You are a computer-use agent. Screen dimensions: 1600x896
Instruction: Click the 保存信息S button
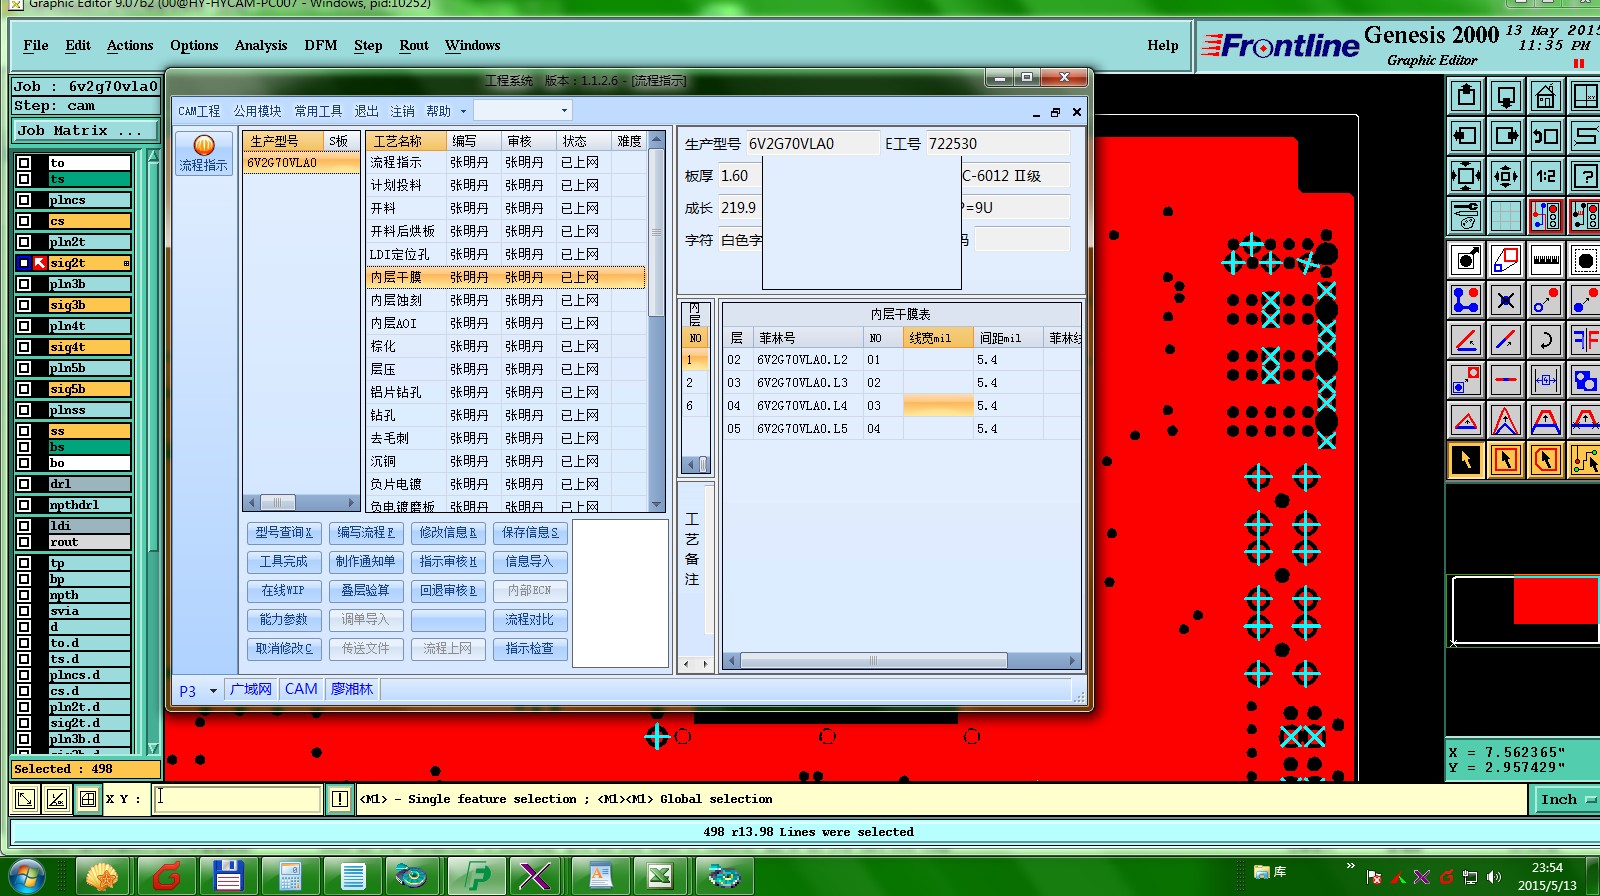point(530,533)
